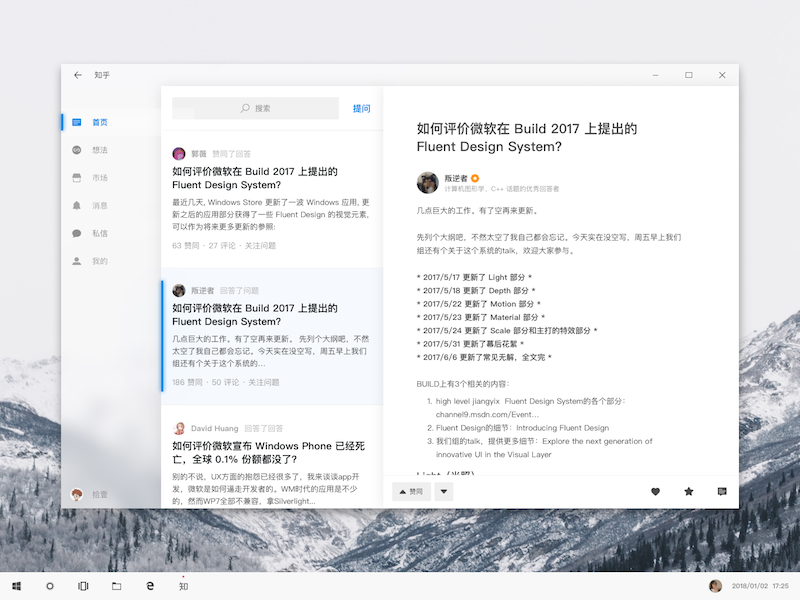Click the date and time in taskbar

click(x=760, y=586)
